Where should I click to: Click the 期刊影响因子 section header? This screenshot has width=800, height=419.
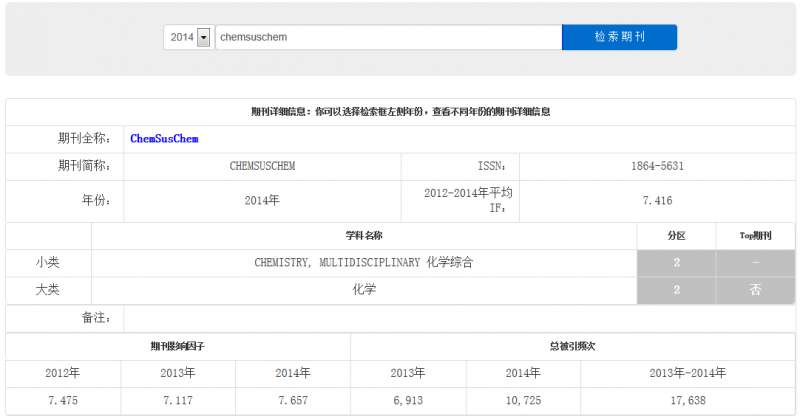coord(178,347)
